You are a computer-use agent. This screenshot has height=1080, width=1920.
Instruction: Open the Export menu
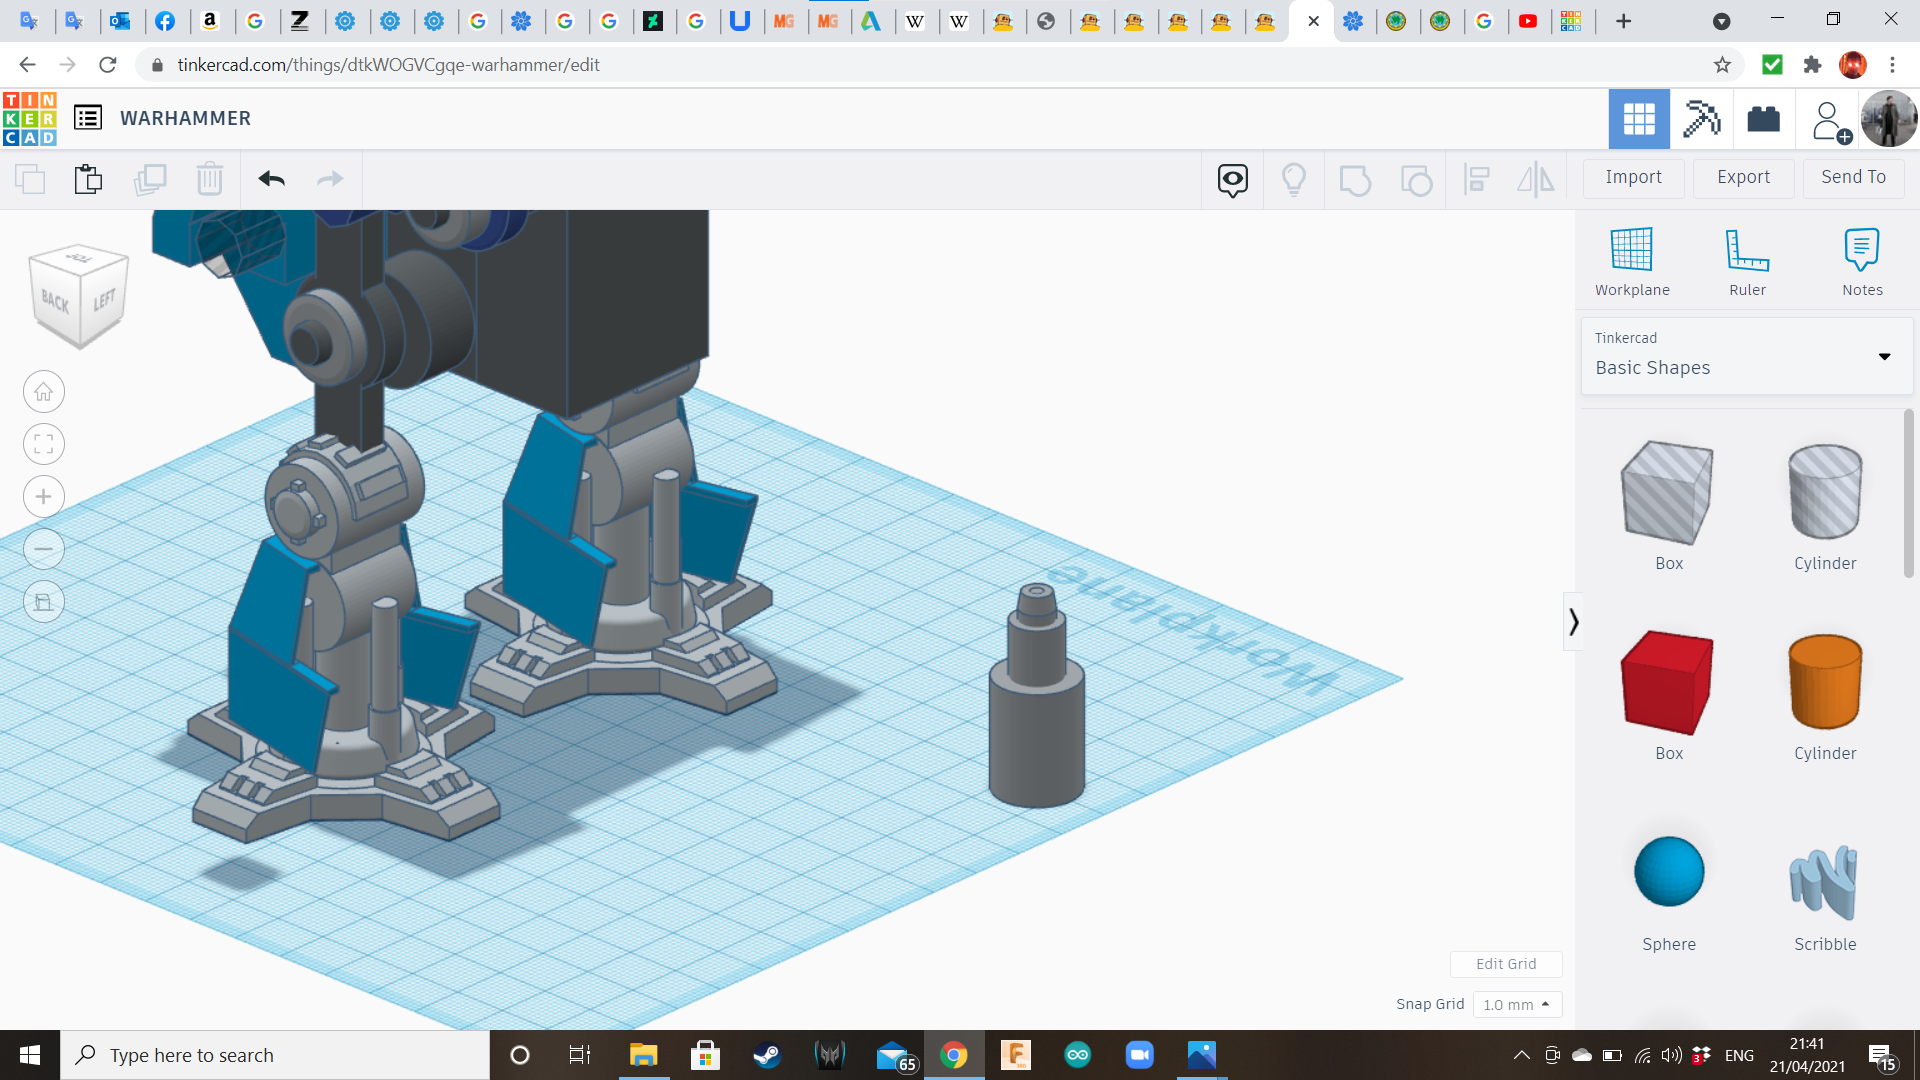pyautogui.click(x=1743, y=177)
